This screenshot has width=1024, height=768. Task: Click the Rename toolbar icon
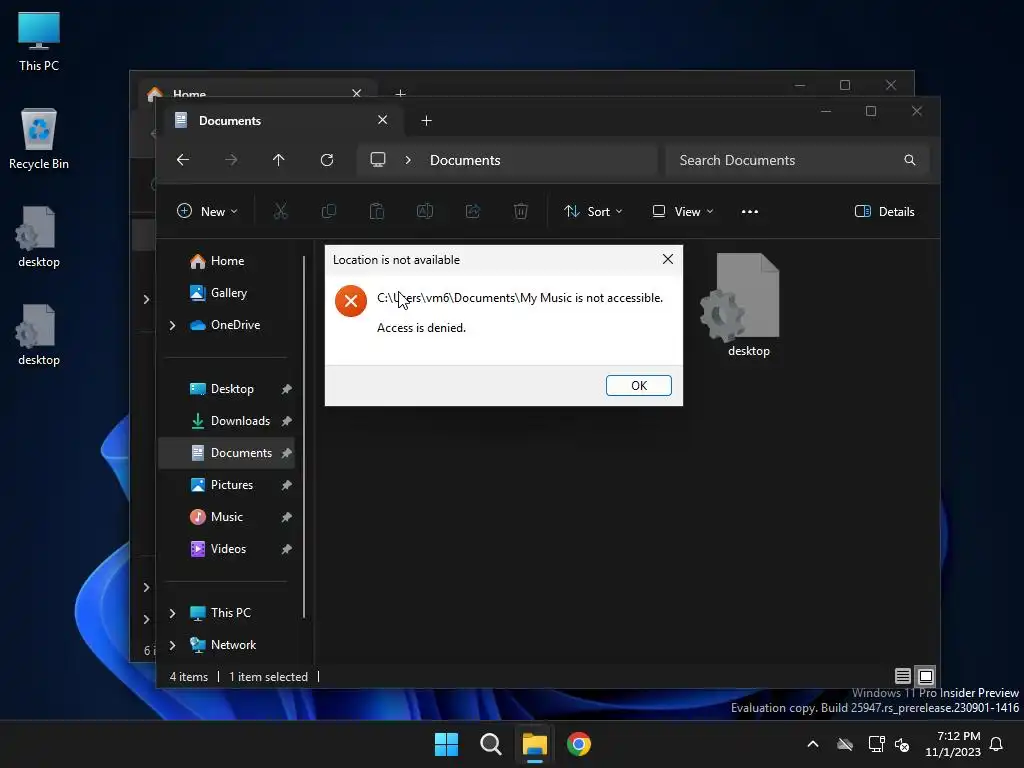tap(425, 212)
